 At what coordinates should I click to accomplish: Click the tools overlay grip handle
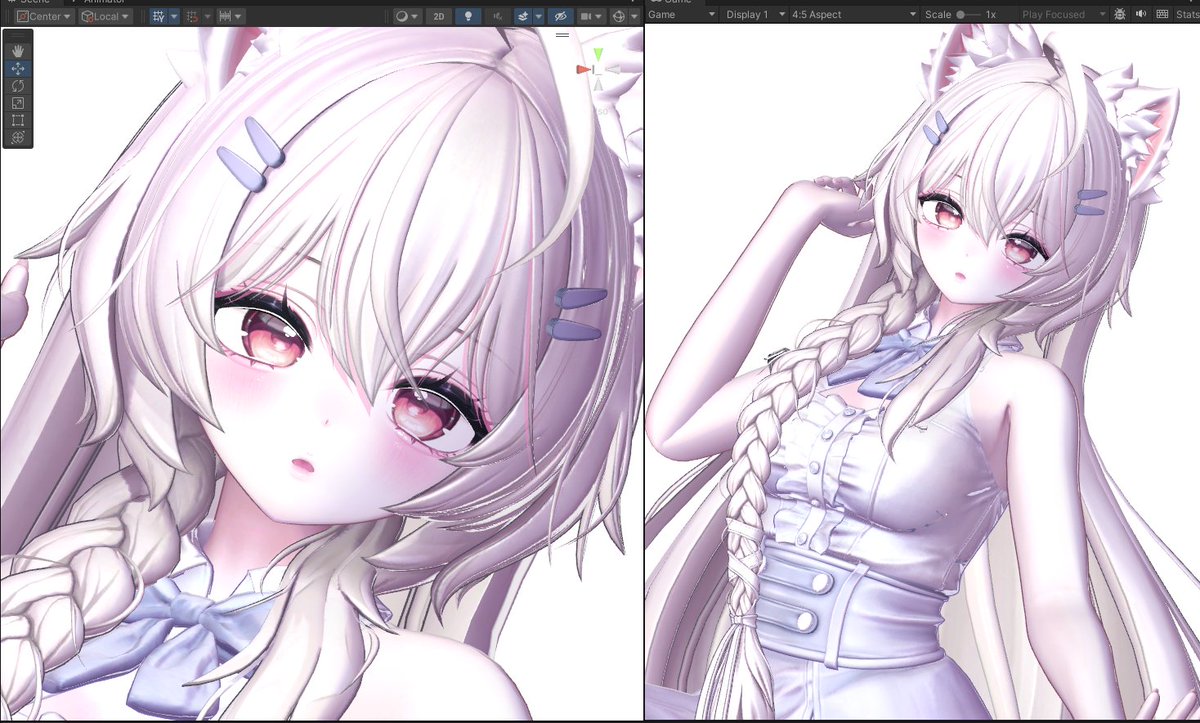pyautogui.click(x=18, y=35)
